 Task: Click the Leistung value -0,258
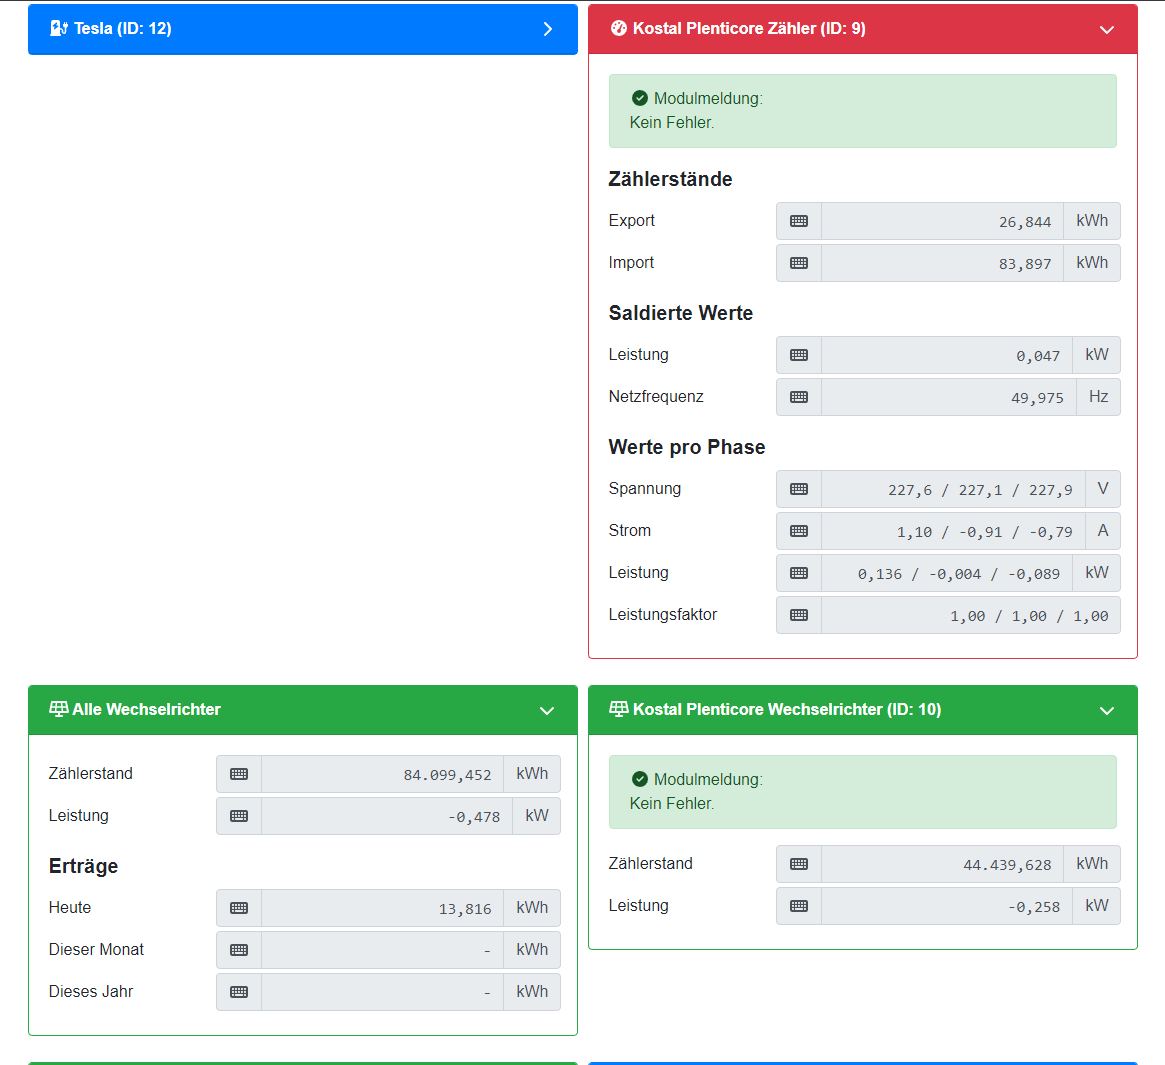point(947,906)
